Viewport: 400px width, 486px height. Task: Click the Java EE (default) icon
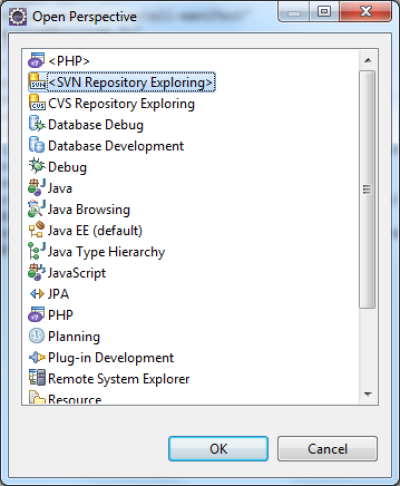[37, 230]
